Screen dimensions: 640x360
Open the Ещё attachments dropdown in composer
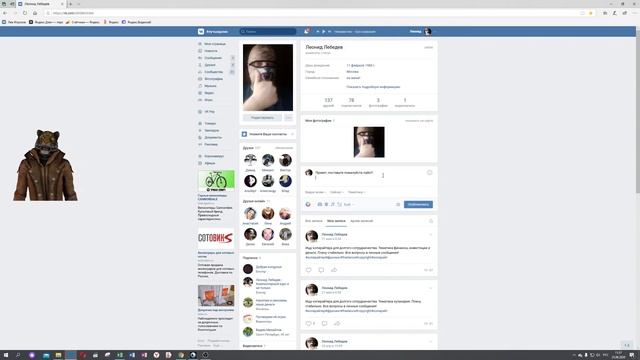349,204
